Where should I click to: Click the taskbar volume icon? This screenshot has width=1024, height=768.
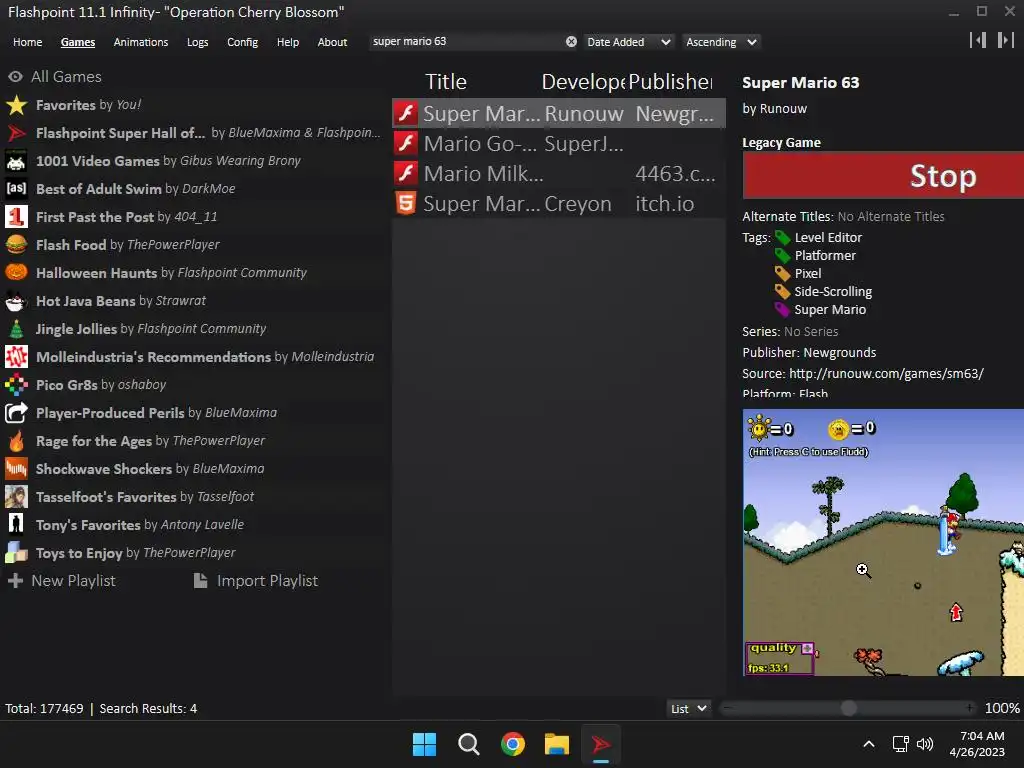(925, 744)
